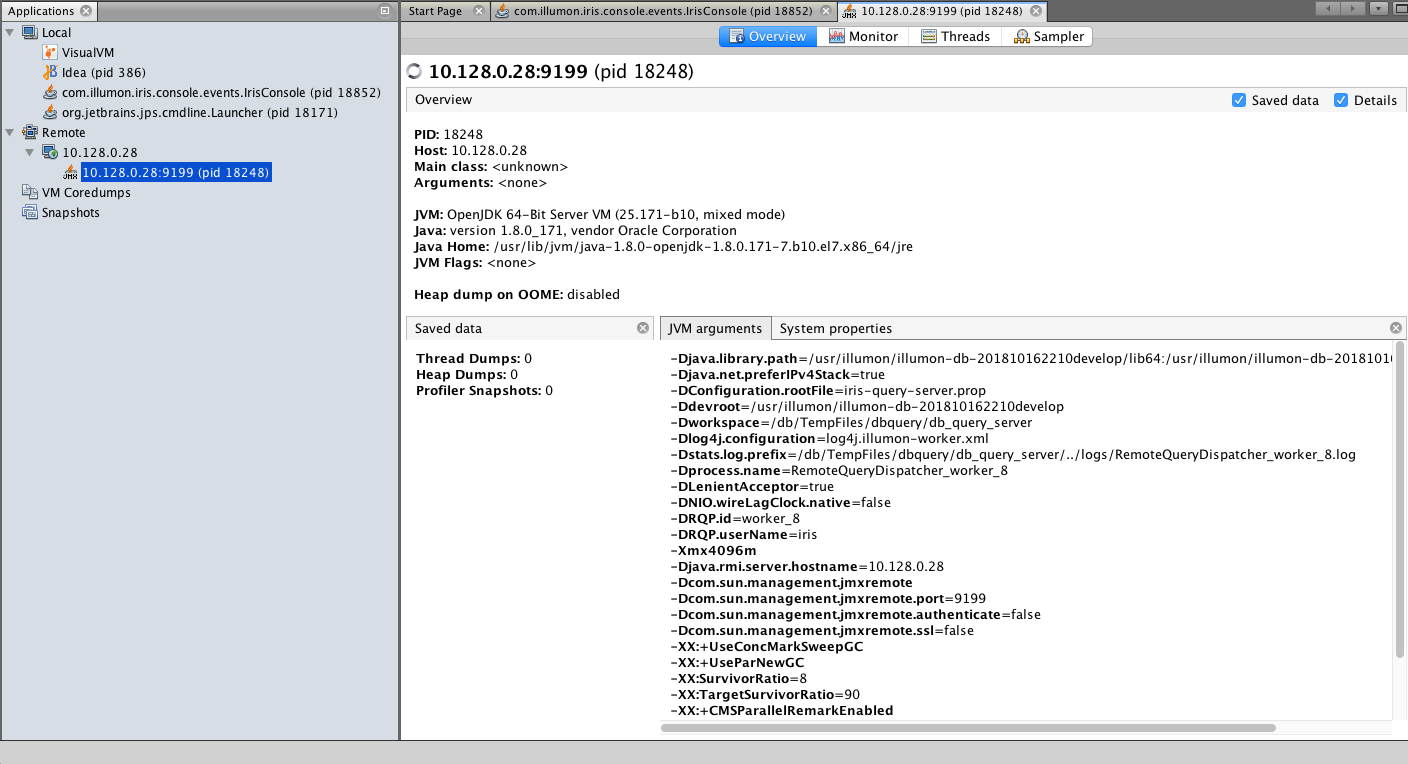
Task: Close the IrisConsole (pid 18852) tab
Action: tap(825, 11)
